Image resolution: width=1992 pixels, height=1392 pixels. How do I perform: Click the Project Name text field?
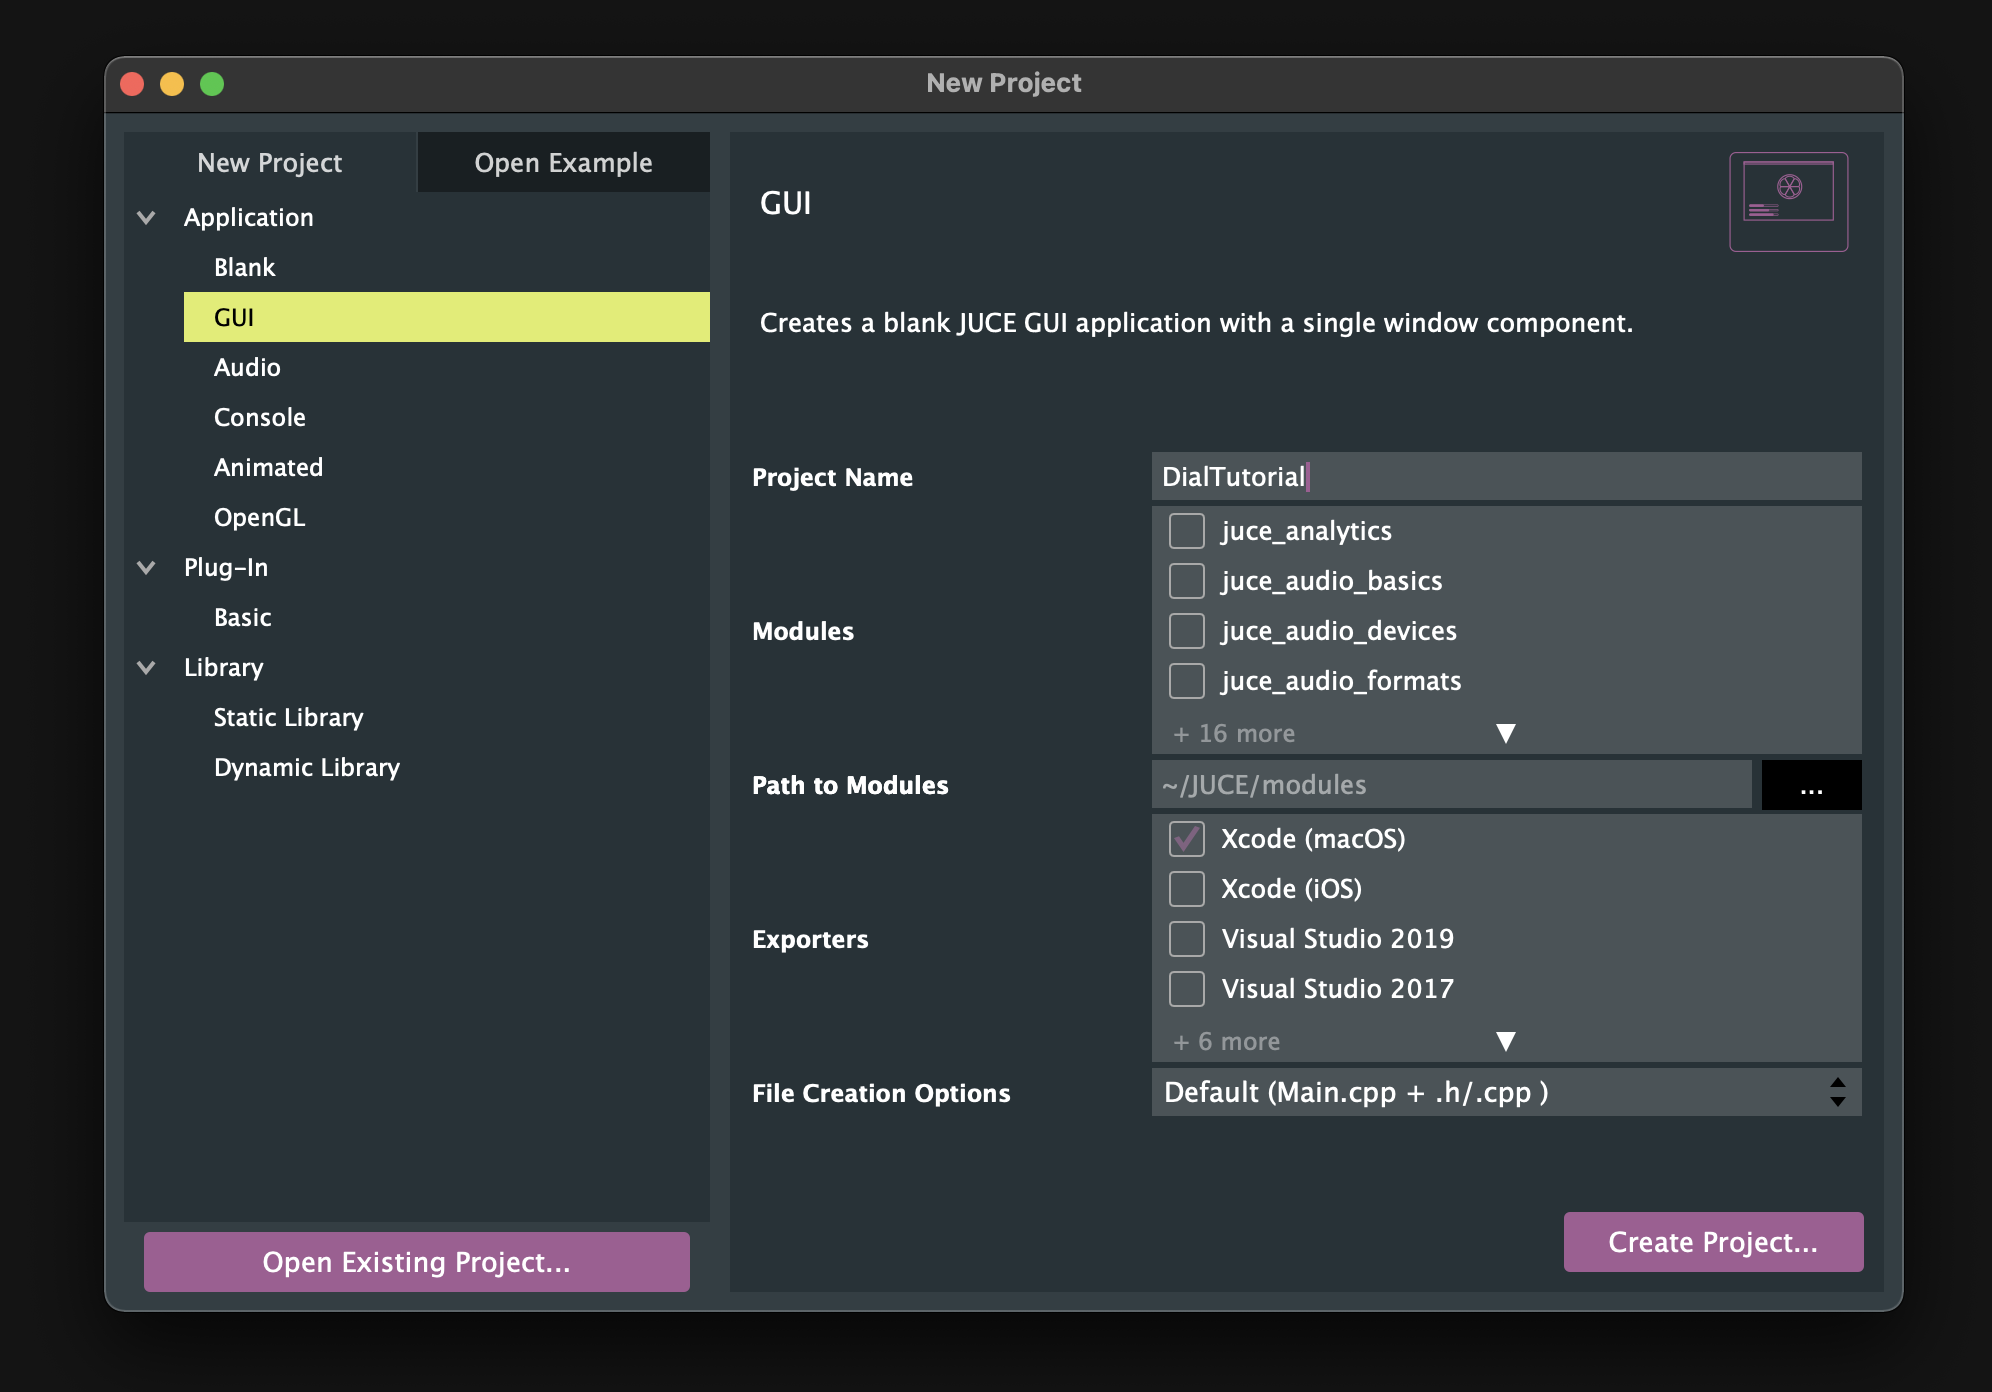tap(1506, 476)
